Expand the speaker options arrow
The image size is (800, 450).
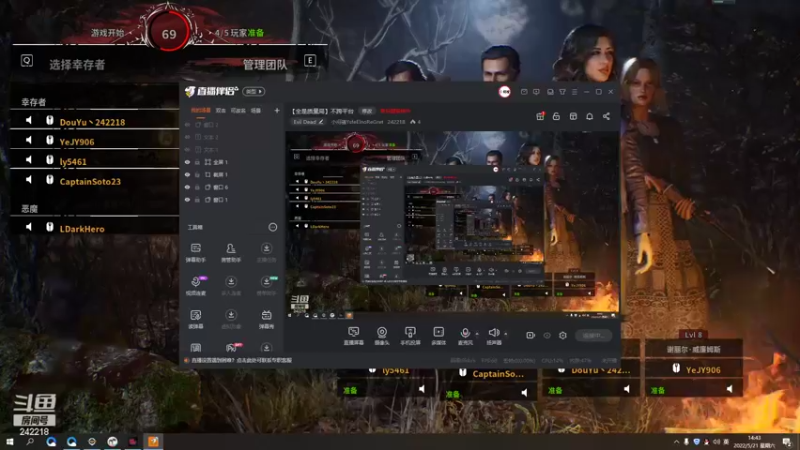(506, 334)
